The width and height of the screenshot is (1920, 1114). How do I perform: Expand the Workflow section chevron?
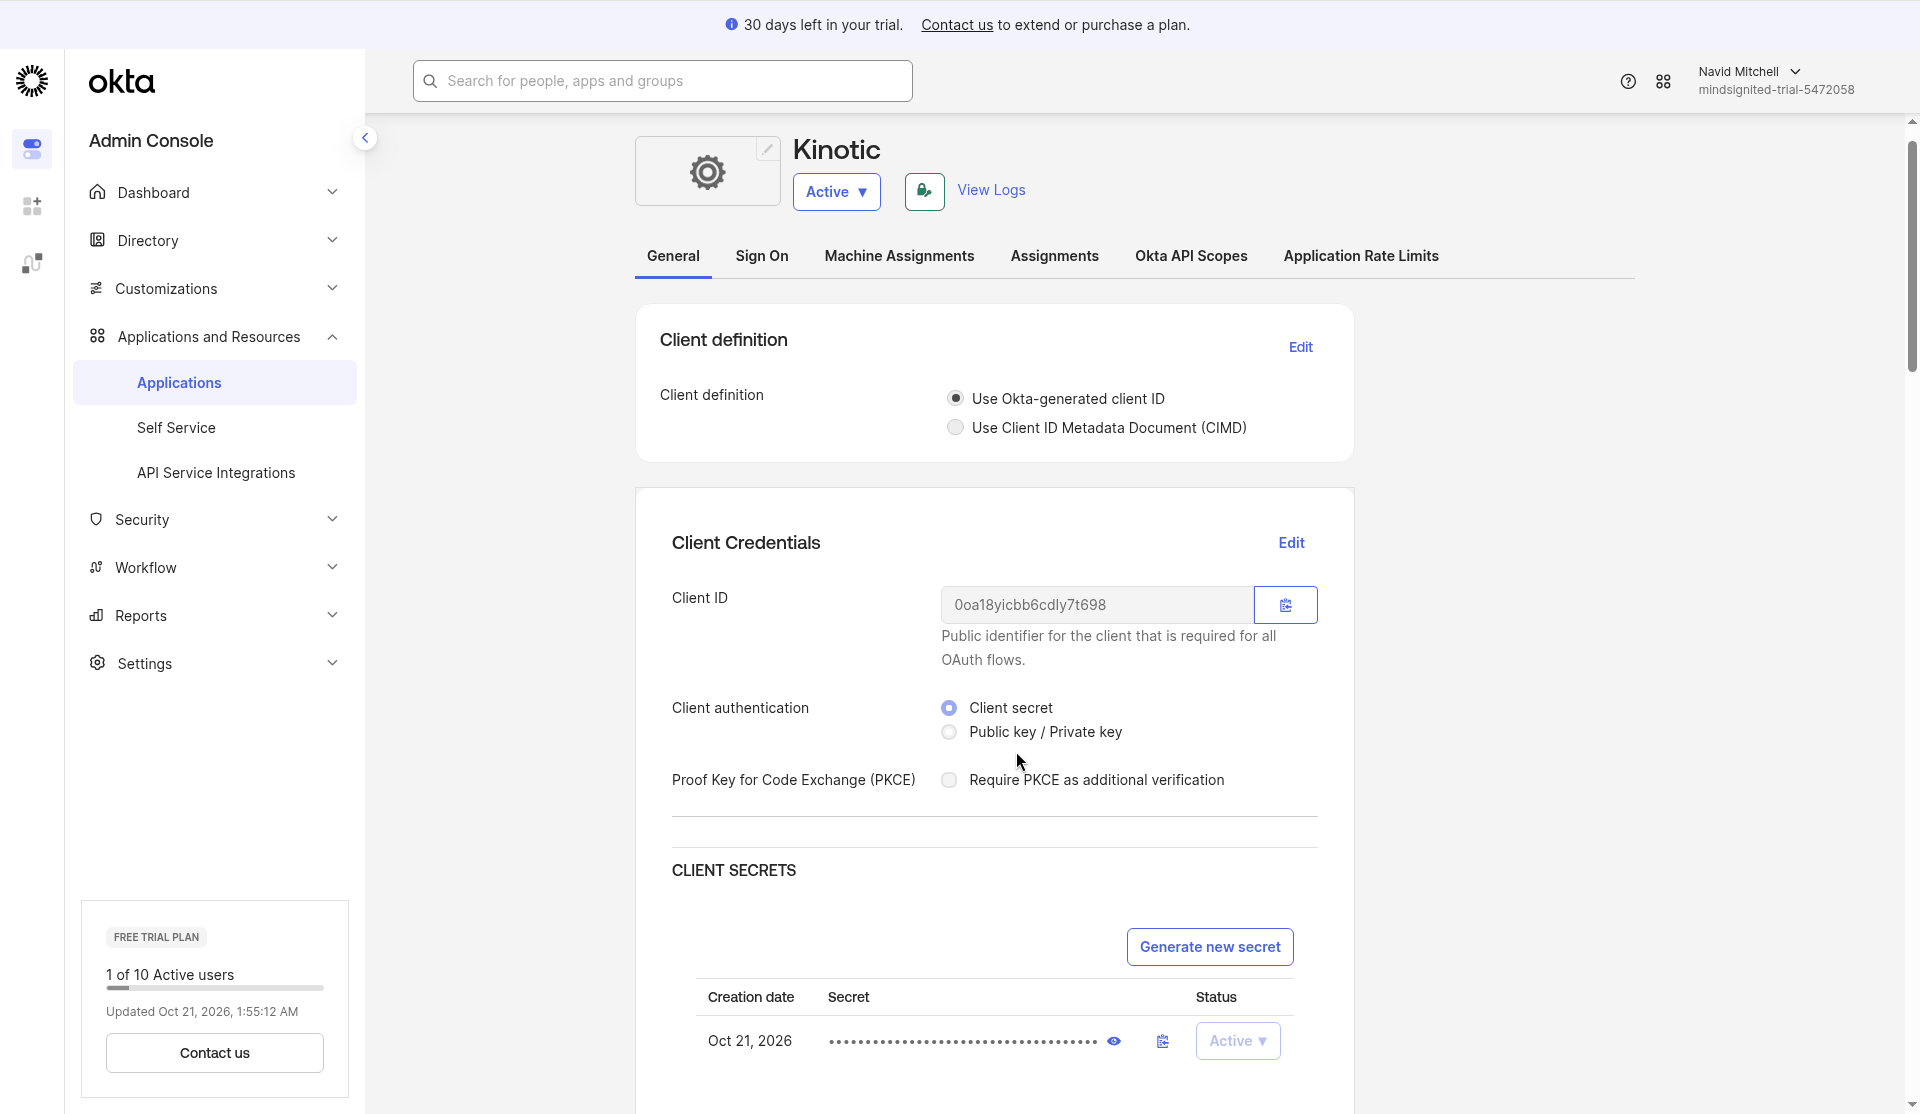tap(332, 567)
